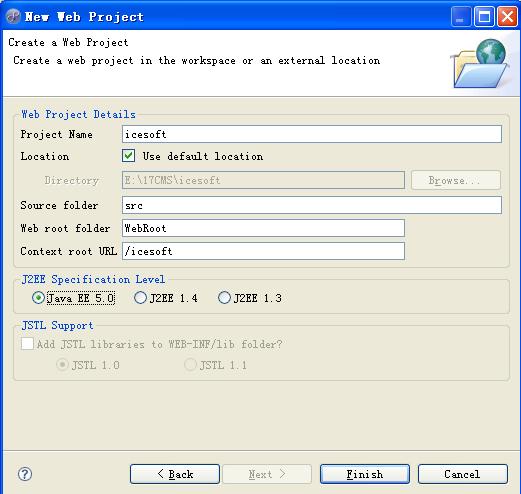Check Add JSTL libraries checkbox
521x494 pixels.
(x=27, y=344)
